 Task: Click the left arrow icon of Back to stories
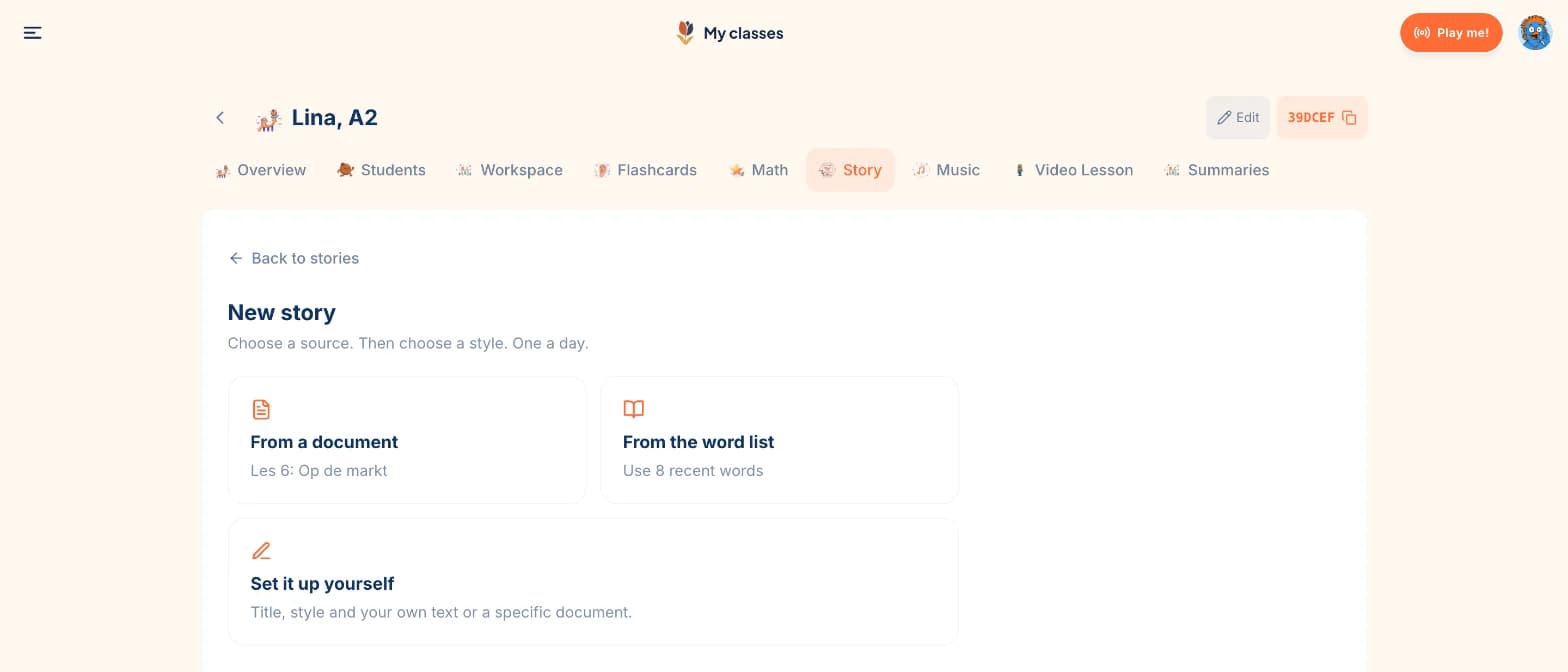(x=236, y=258)
